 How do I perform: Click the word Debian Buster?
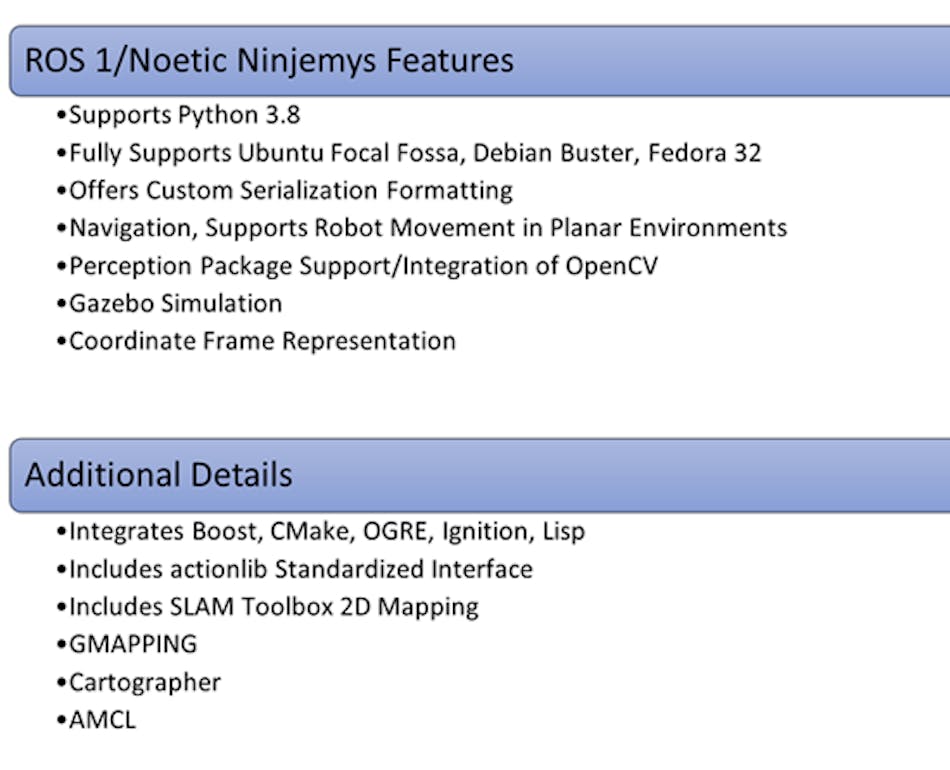tap(556, 153)
